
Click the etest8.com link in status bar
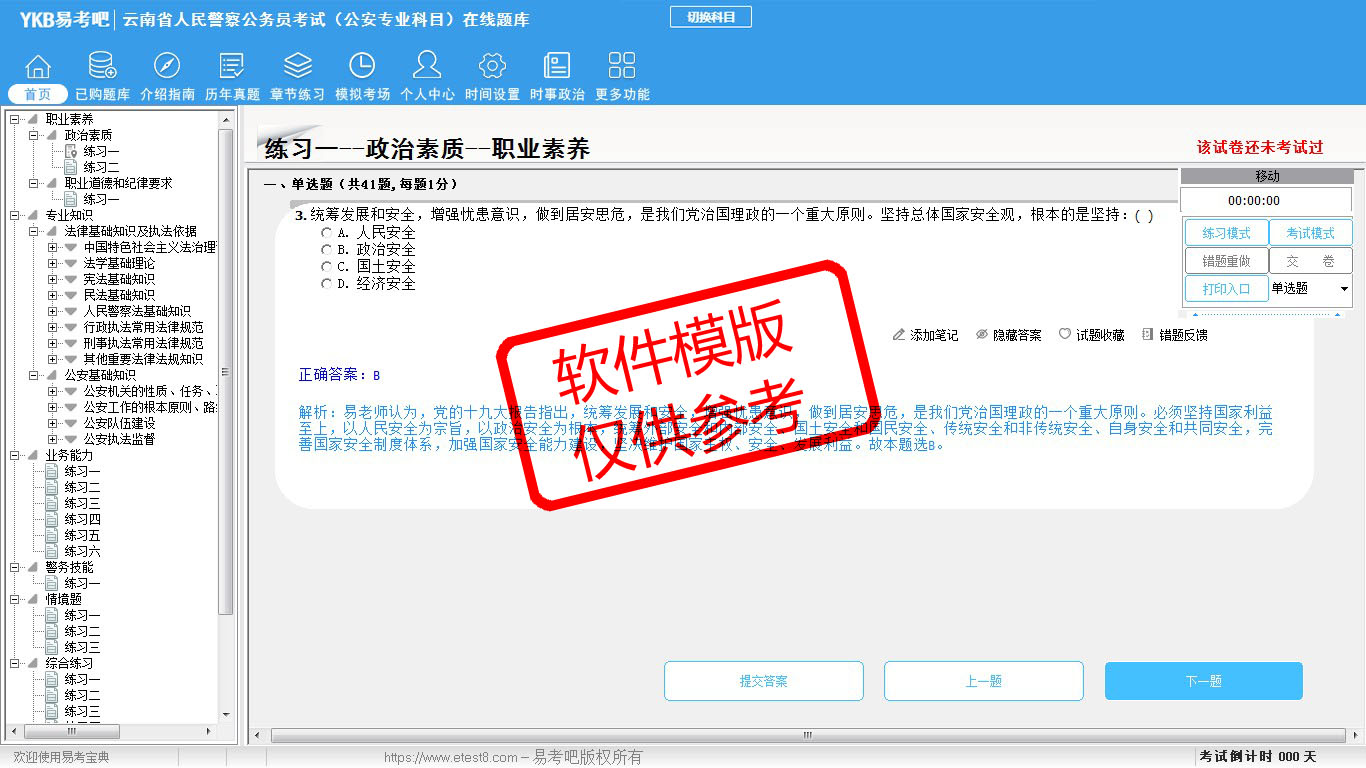pyautogui.click(x=451, y=758)
